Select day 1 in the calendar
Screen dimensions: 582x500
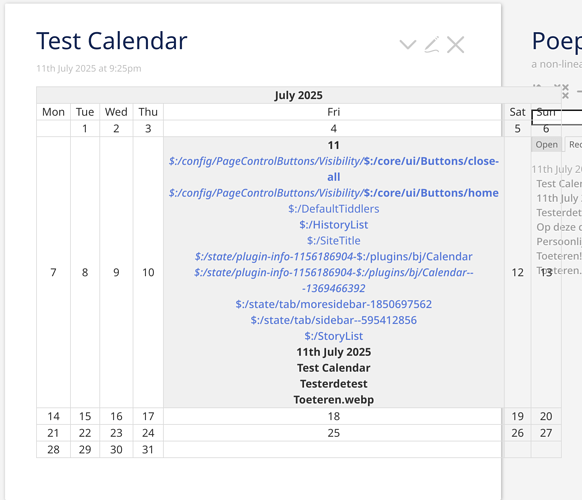pyautogui.click(x=85, y=129)
